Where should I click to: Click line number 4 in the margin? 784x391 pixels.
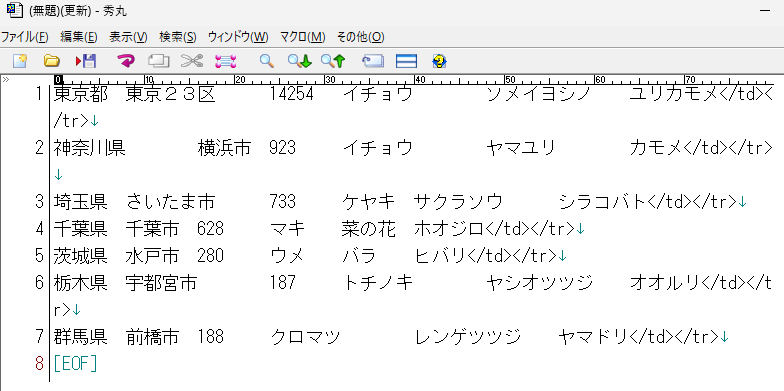click(x=40, y=228)
